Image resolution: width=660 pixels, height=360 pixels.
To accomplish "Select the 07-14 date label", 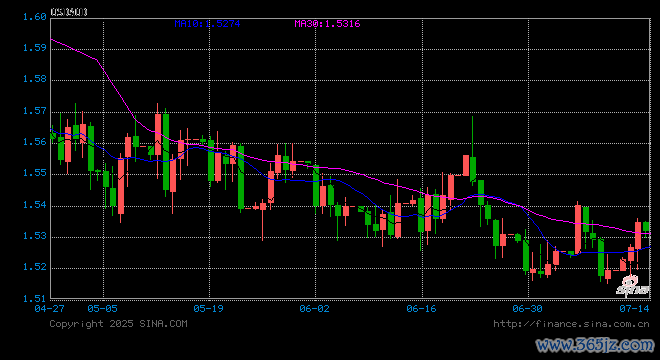I will (x=634, y=309).
